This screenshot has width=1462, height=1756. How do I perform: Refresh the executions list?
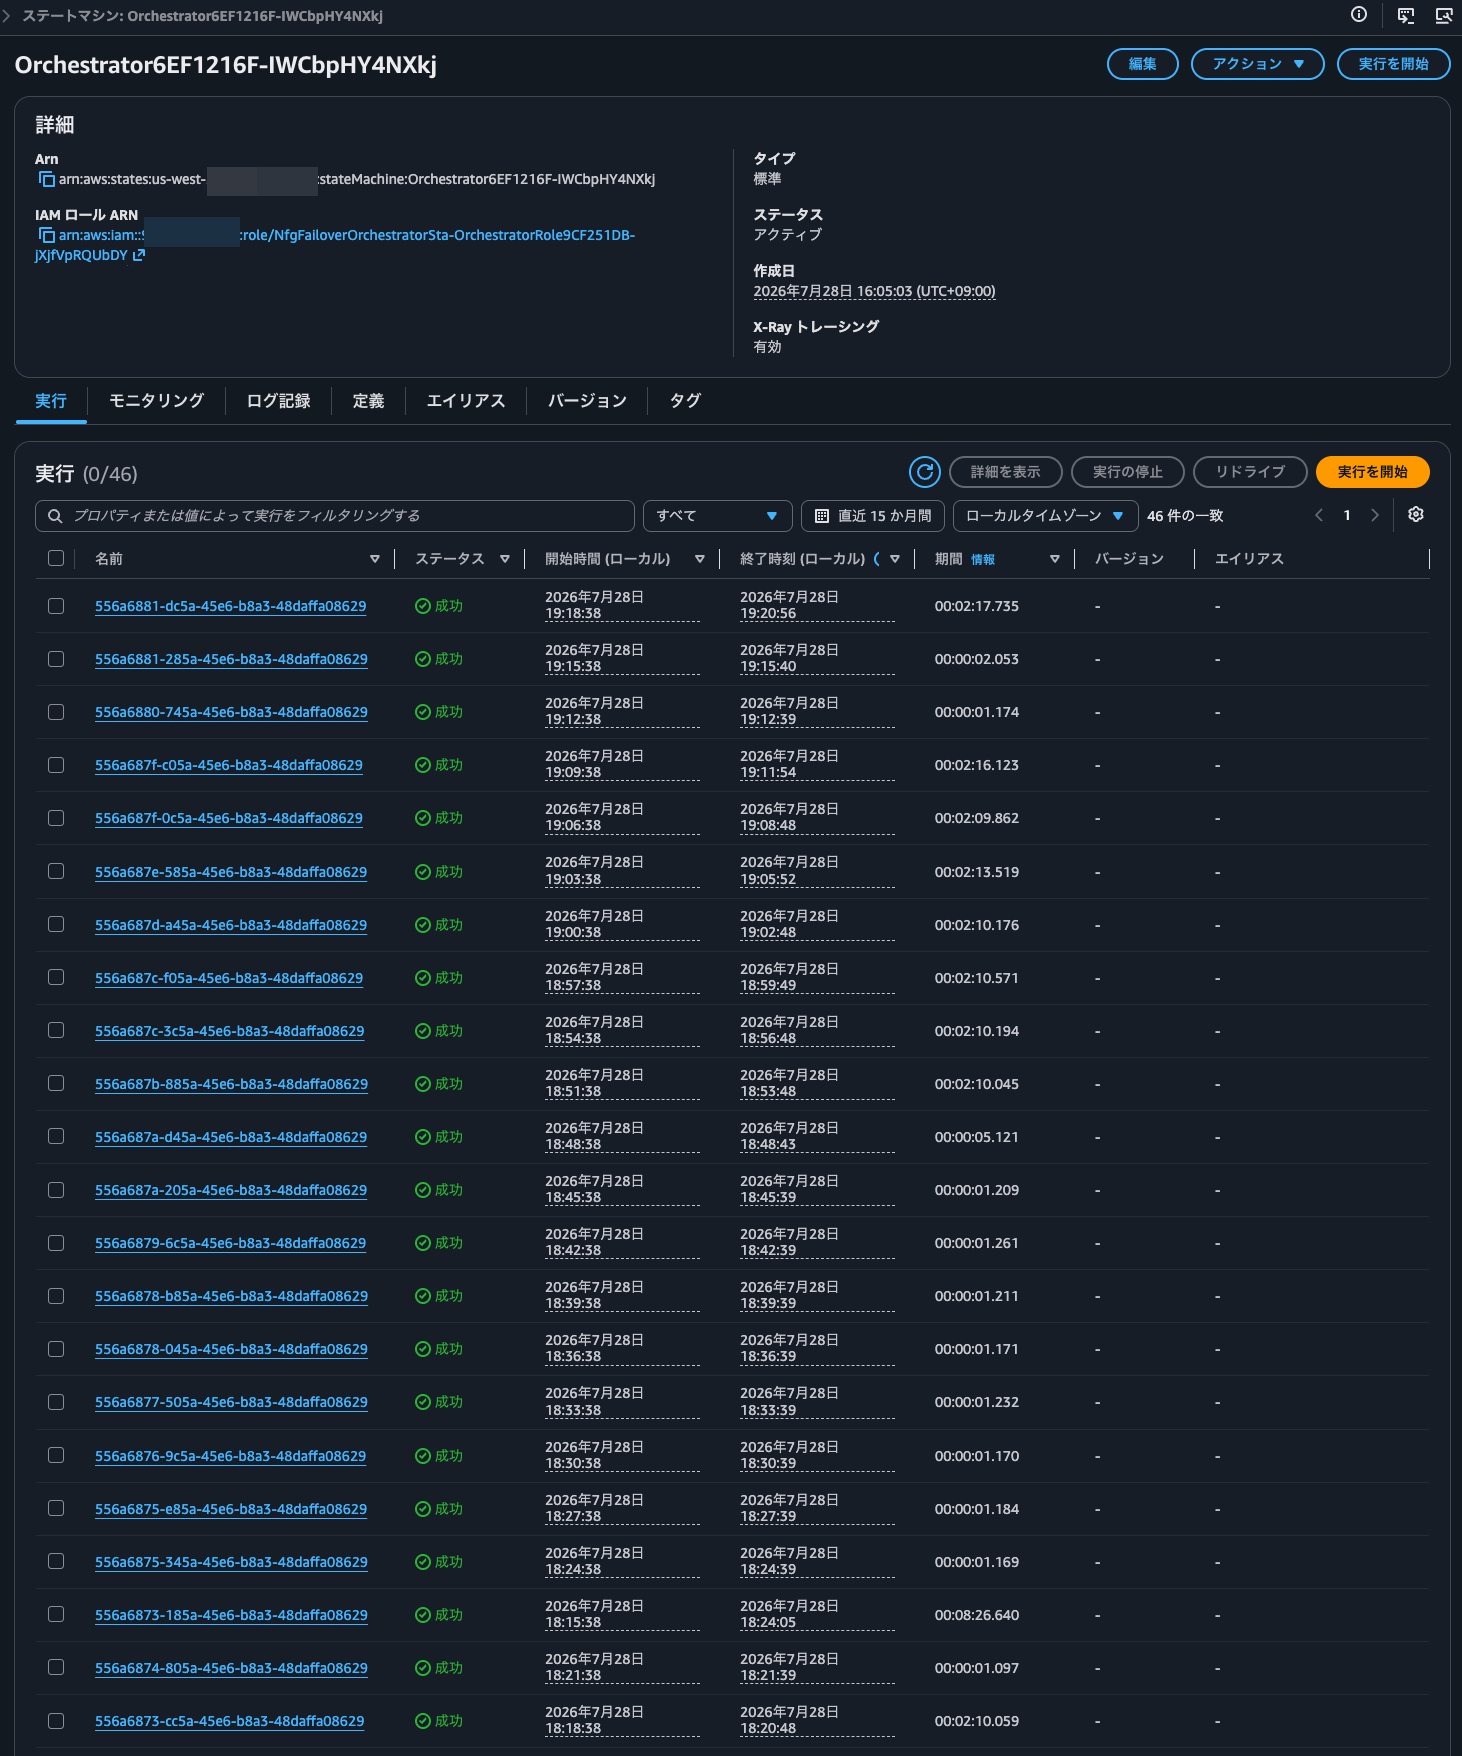tap(925, 472)
